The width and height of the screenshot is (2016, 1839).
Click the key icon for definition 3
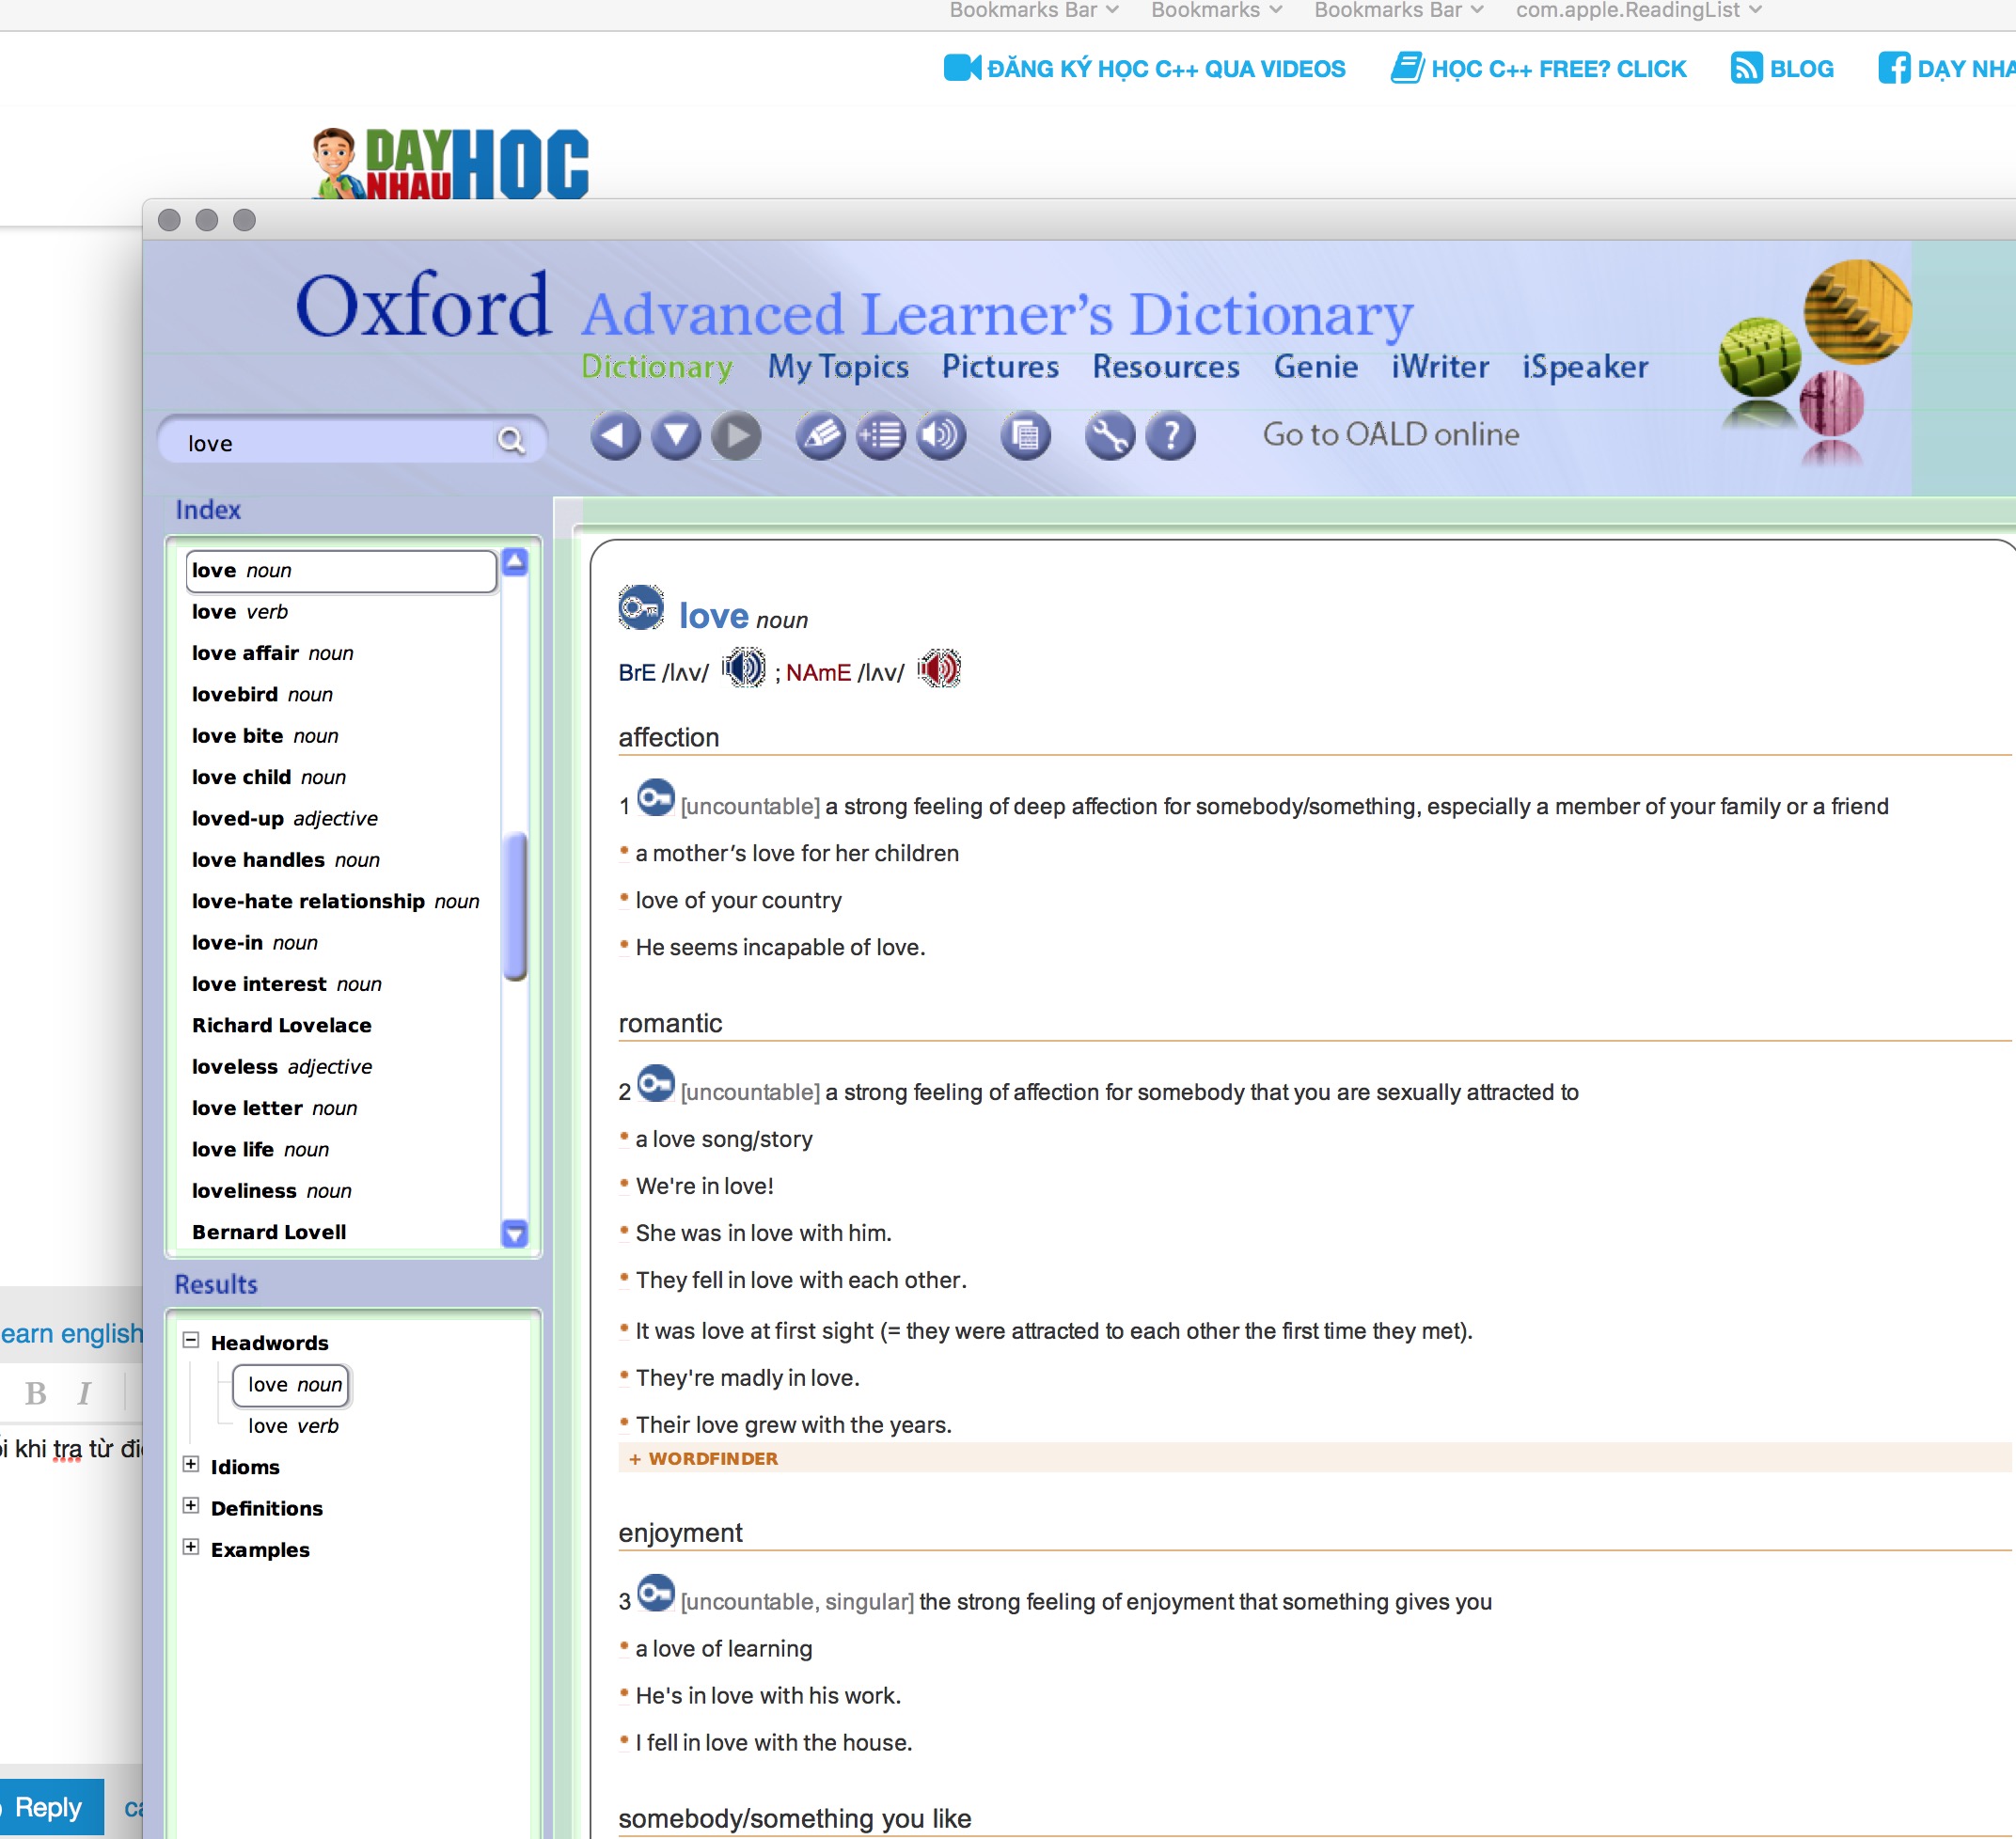point(656,1593)
